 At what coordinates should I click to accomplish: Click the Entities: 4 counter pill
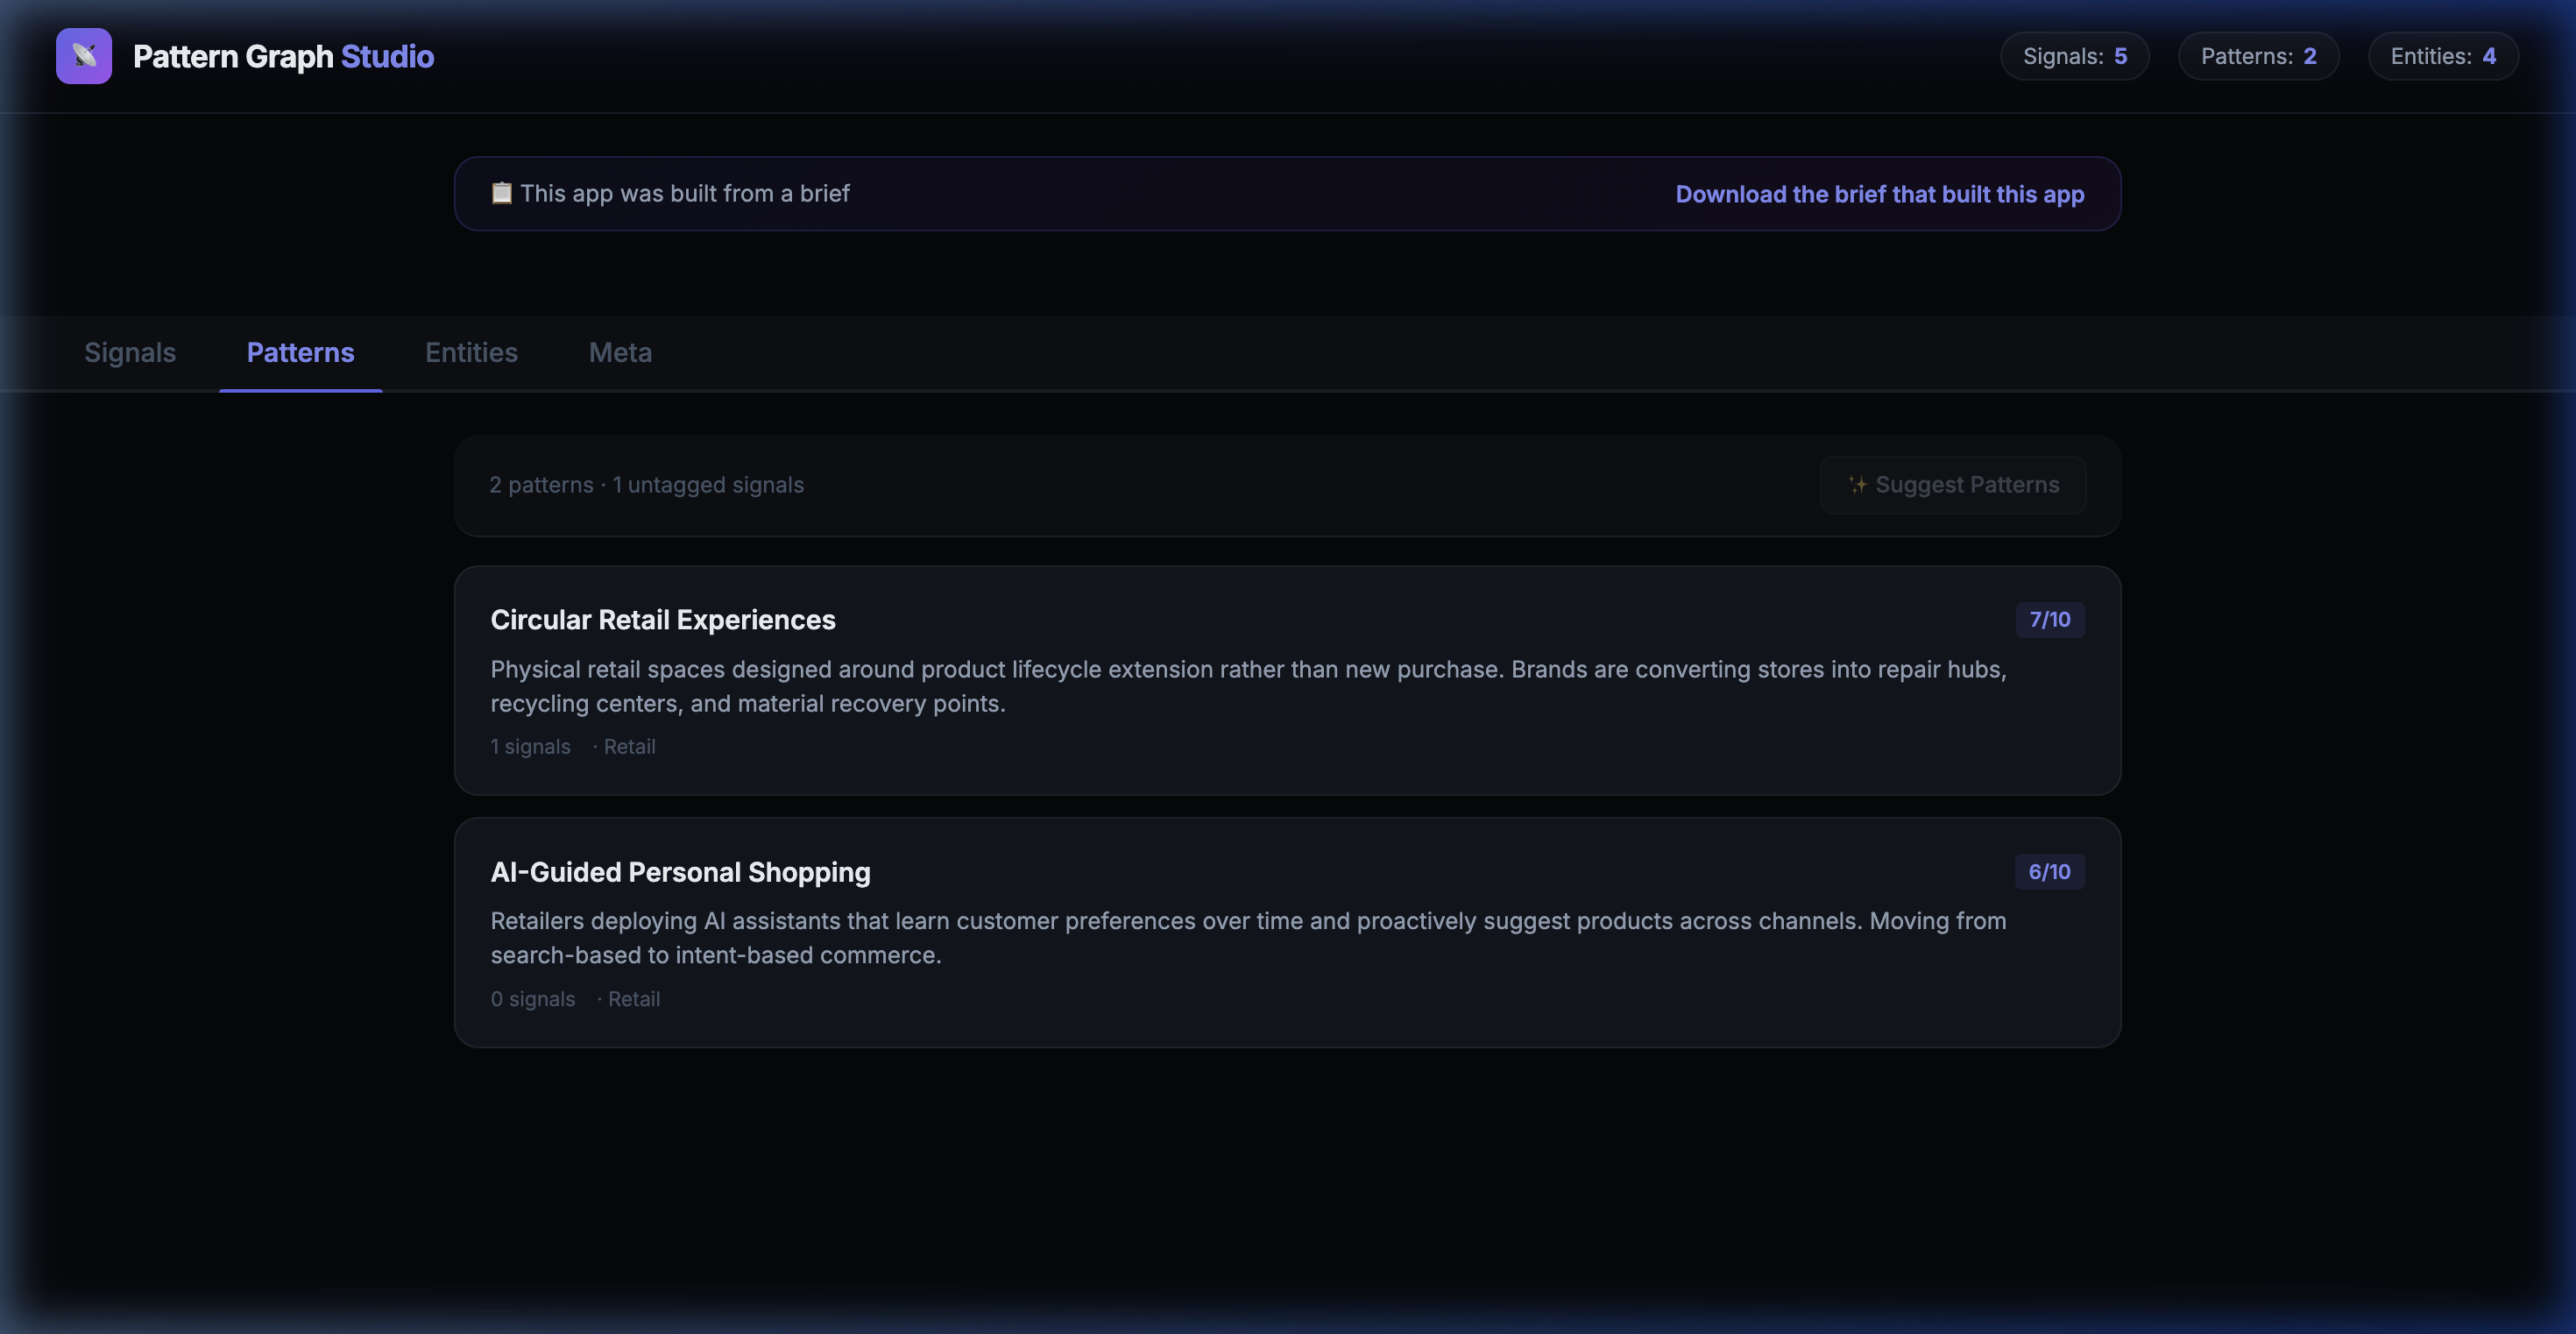point(2442,56)
